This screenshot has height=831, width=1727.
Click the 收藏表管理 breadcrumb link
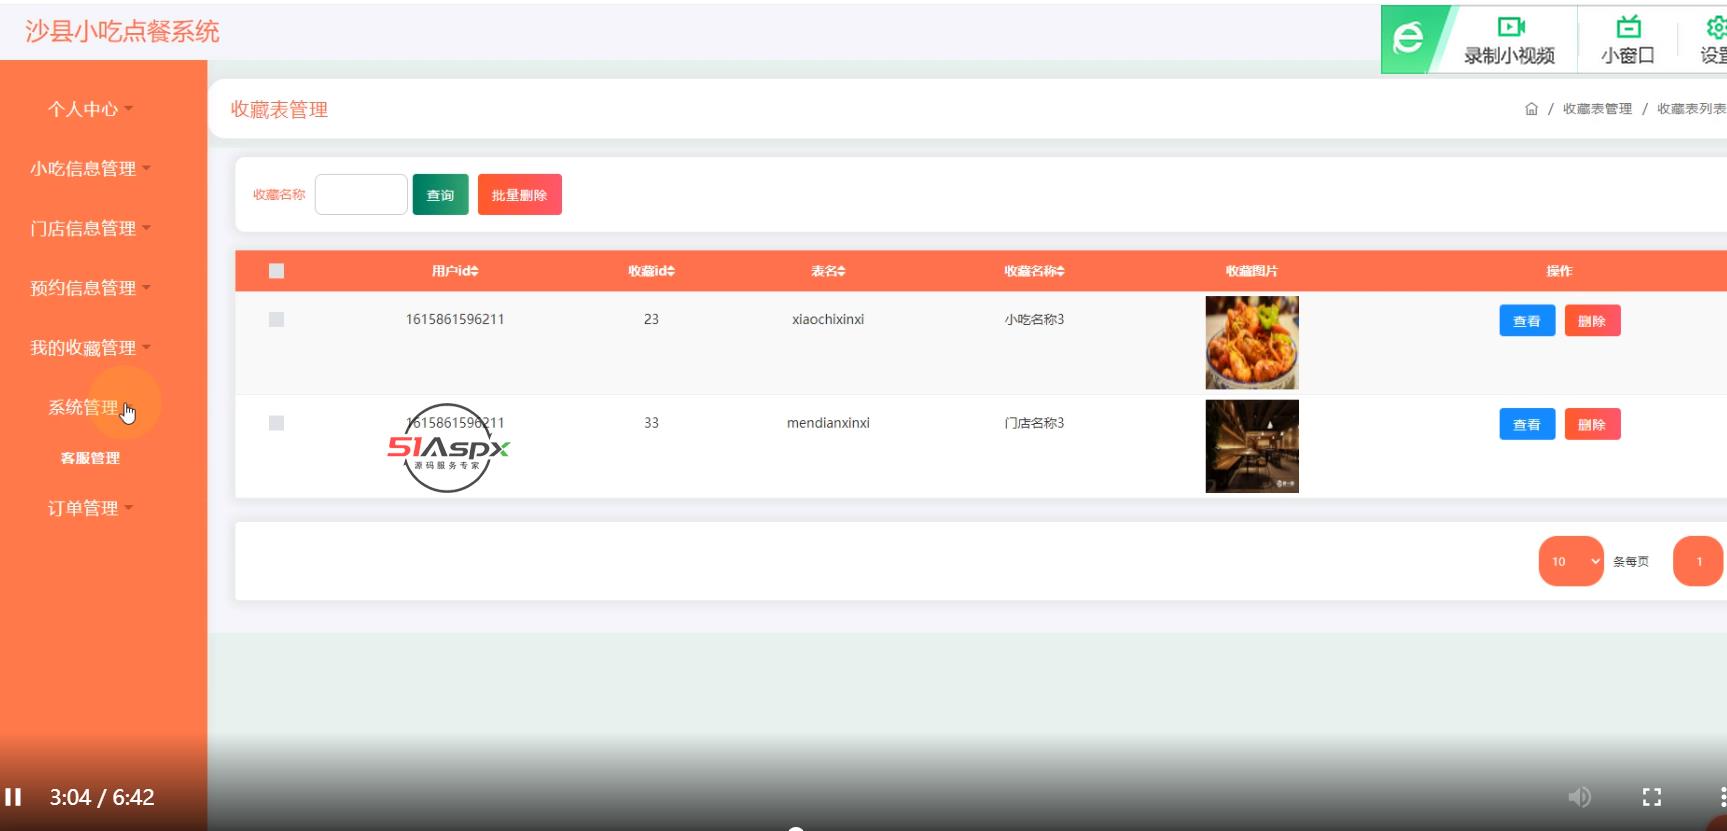(1597, 109)
